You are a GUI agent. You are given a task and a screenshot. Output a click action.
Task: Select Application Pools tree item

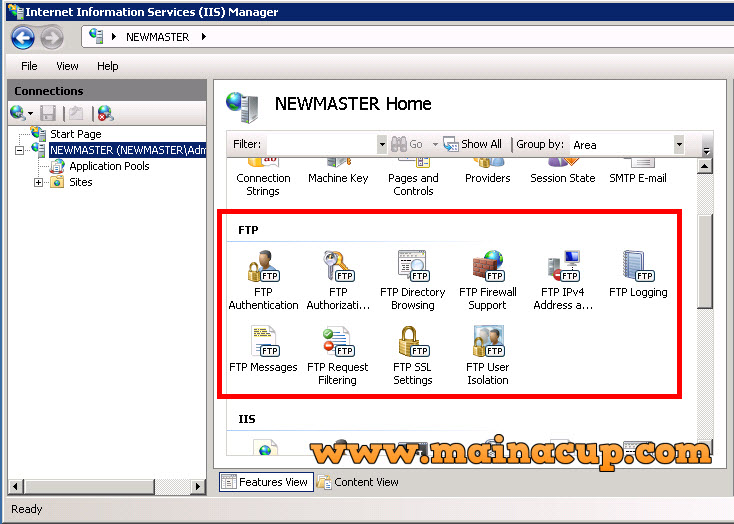point(109,166)
